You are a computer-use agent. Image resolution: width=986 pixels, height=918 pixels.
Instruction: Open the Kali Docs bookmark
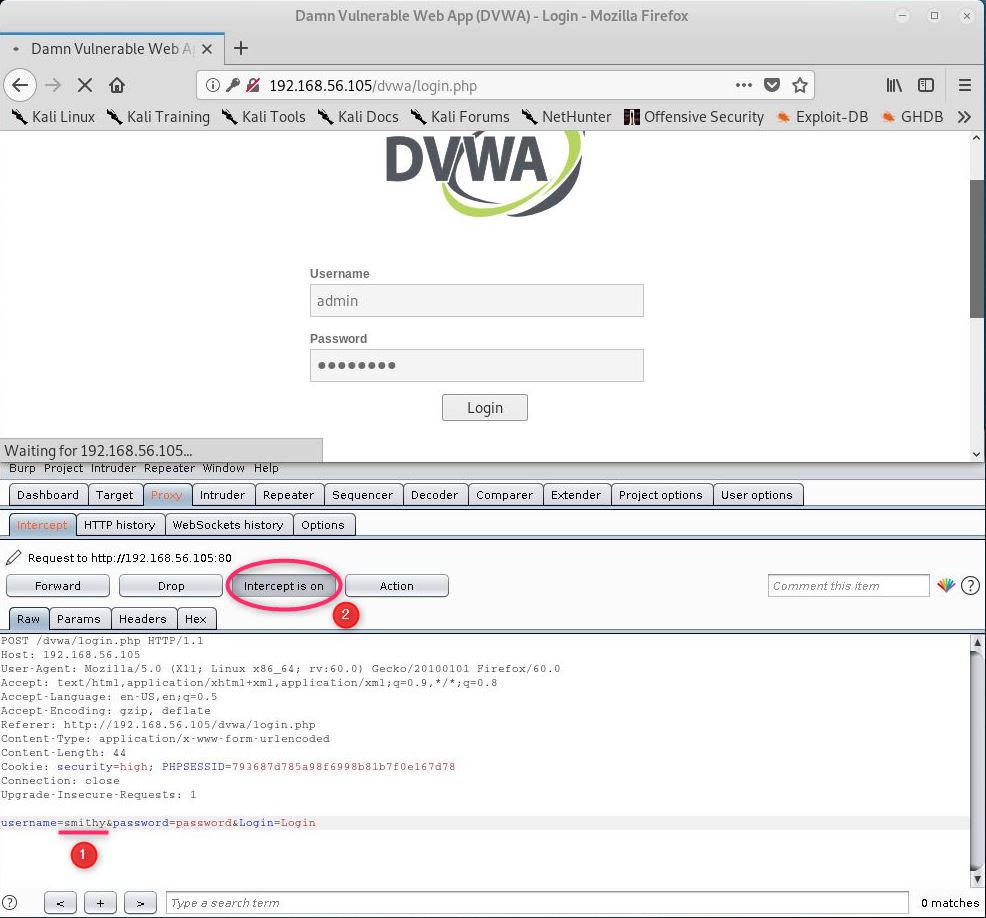[x=358, y=117]
